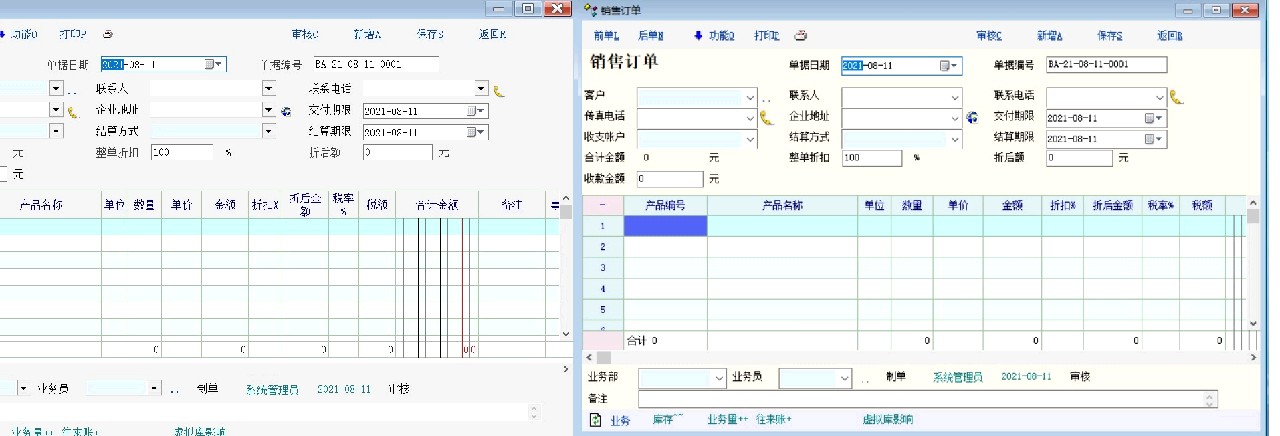
Task: Expand the 客户 dropdown in right window
Action: pos(750,98)
